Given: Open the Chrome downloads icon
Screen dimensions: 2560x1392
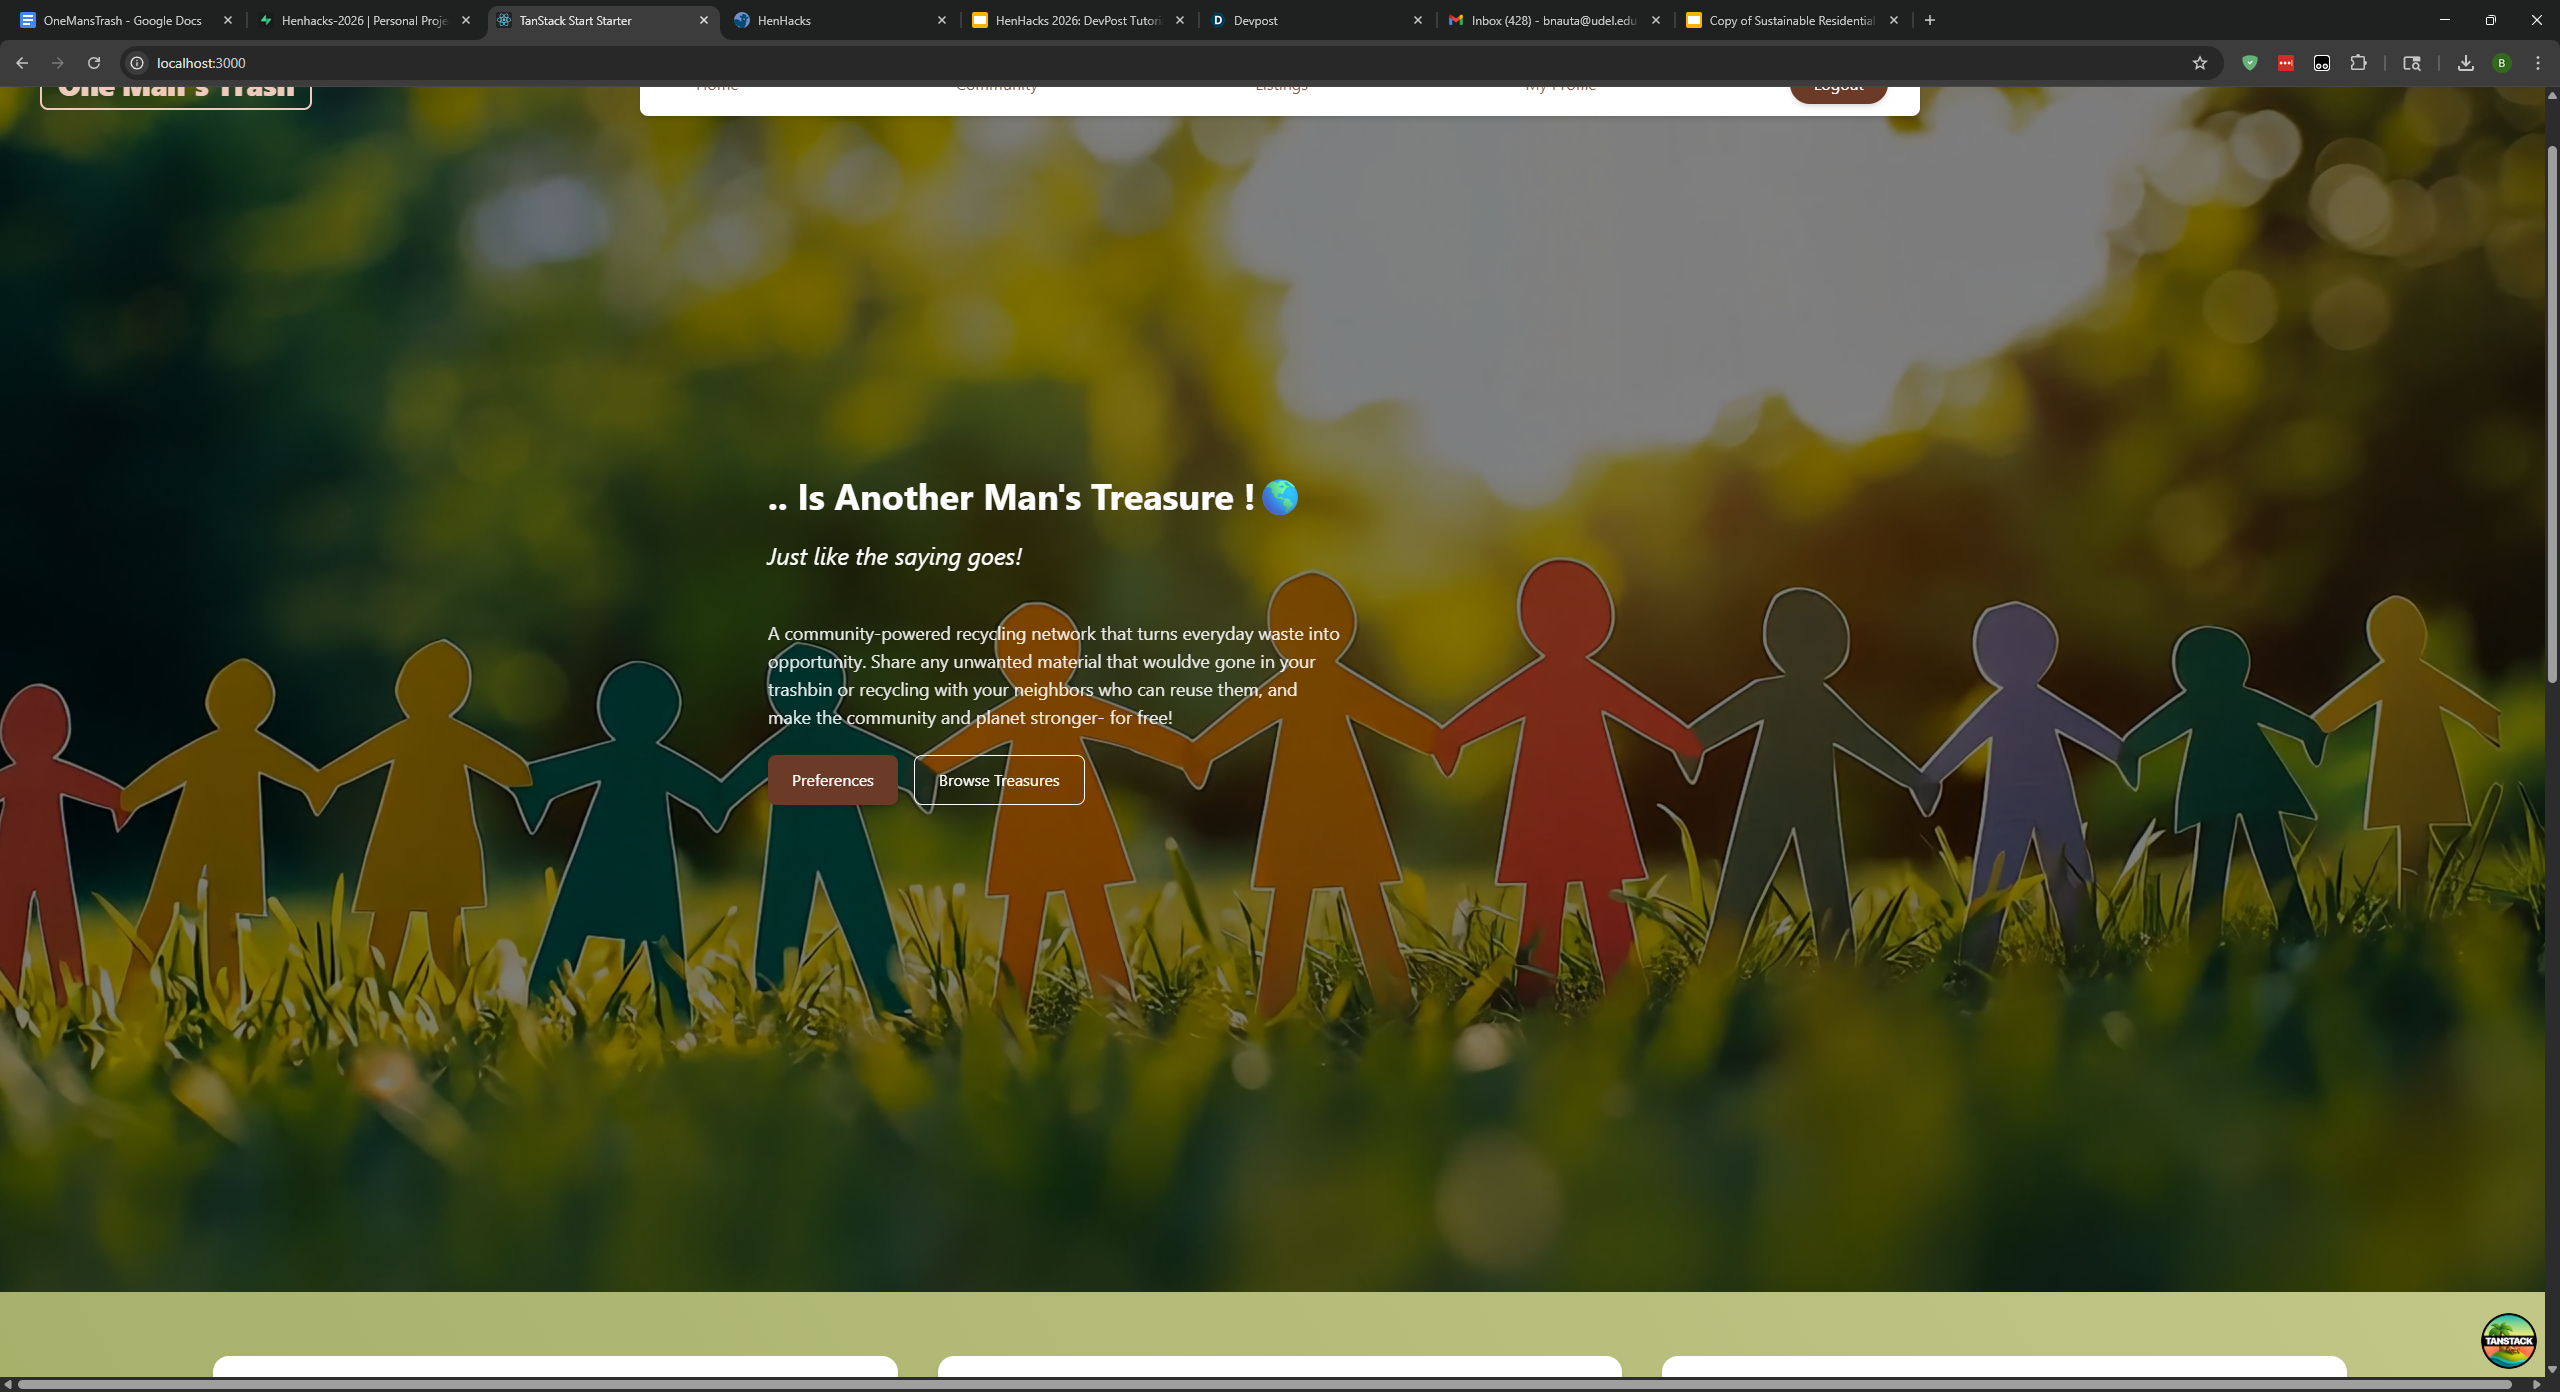Looking at the screenshot, I should pos(2465,63).
